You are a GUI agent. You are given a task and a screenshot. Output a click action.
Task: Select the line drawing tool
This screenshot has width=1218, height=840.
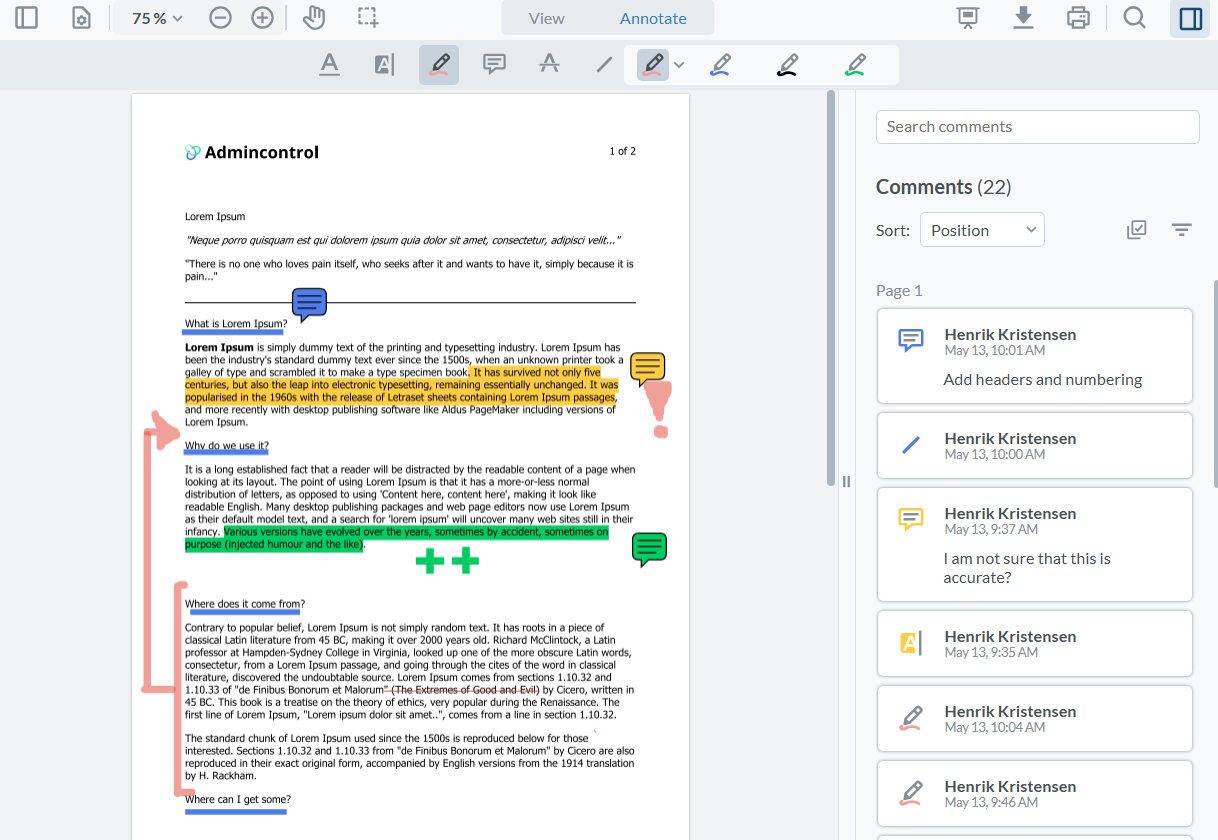click(x=604, y=65)
